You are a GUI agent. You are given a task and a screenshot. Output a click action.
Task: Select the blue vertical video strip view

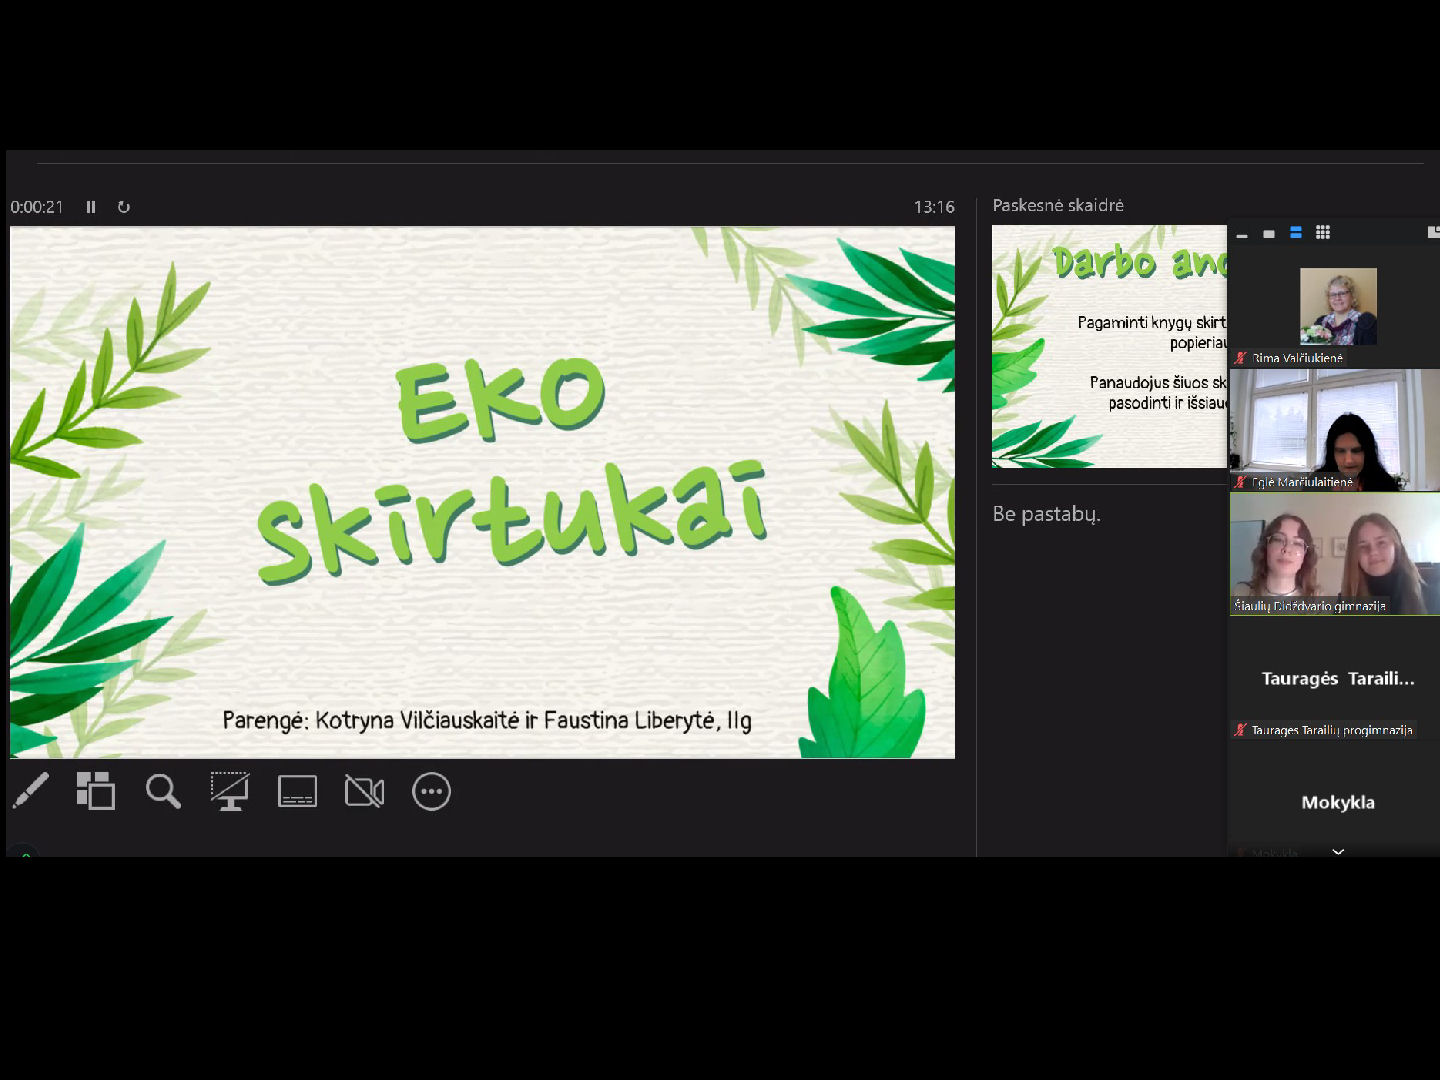pos(1296,233)
